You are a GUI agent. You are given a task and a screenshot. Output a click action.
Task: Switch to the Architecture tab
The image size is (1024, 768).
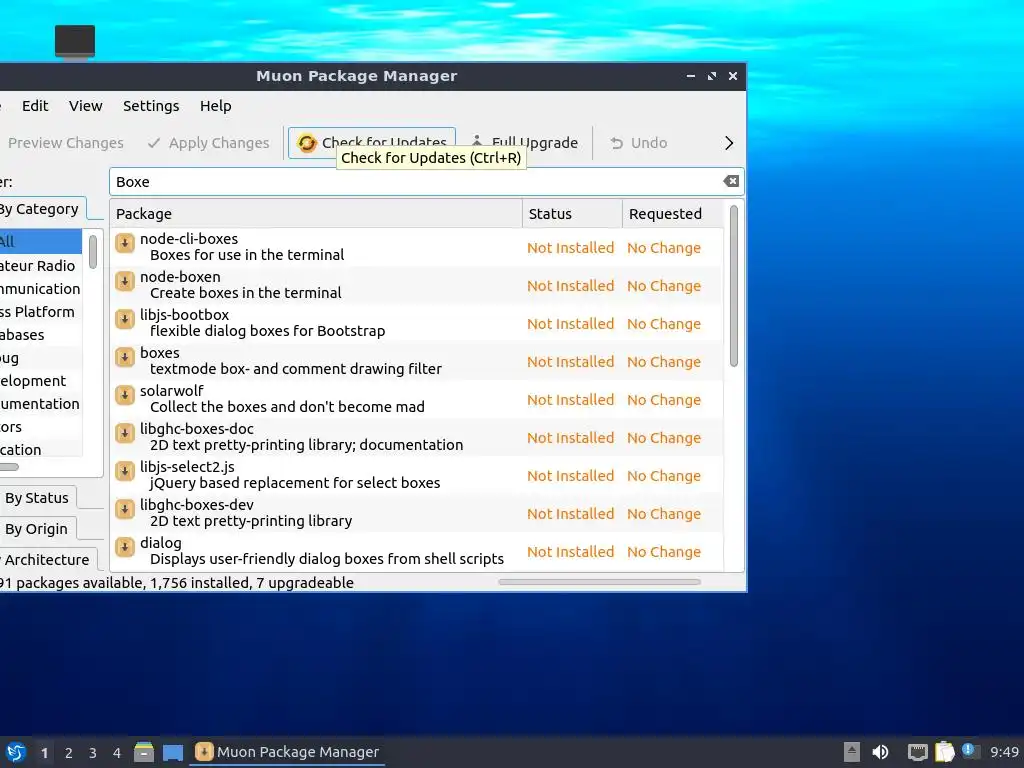[x=47, y=560]
